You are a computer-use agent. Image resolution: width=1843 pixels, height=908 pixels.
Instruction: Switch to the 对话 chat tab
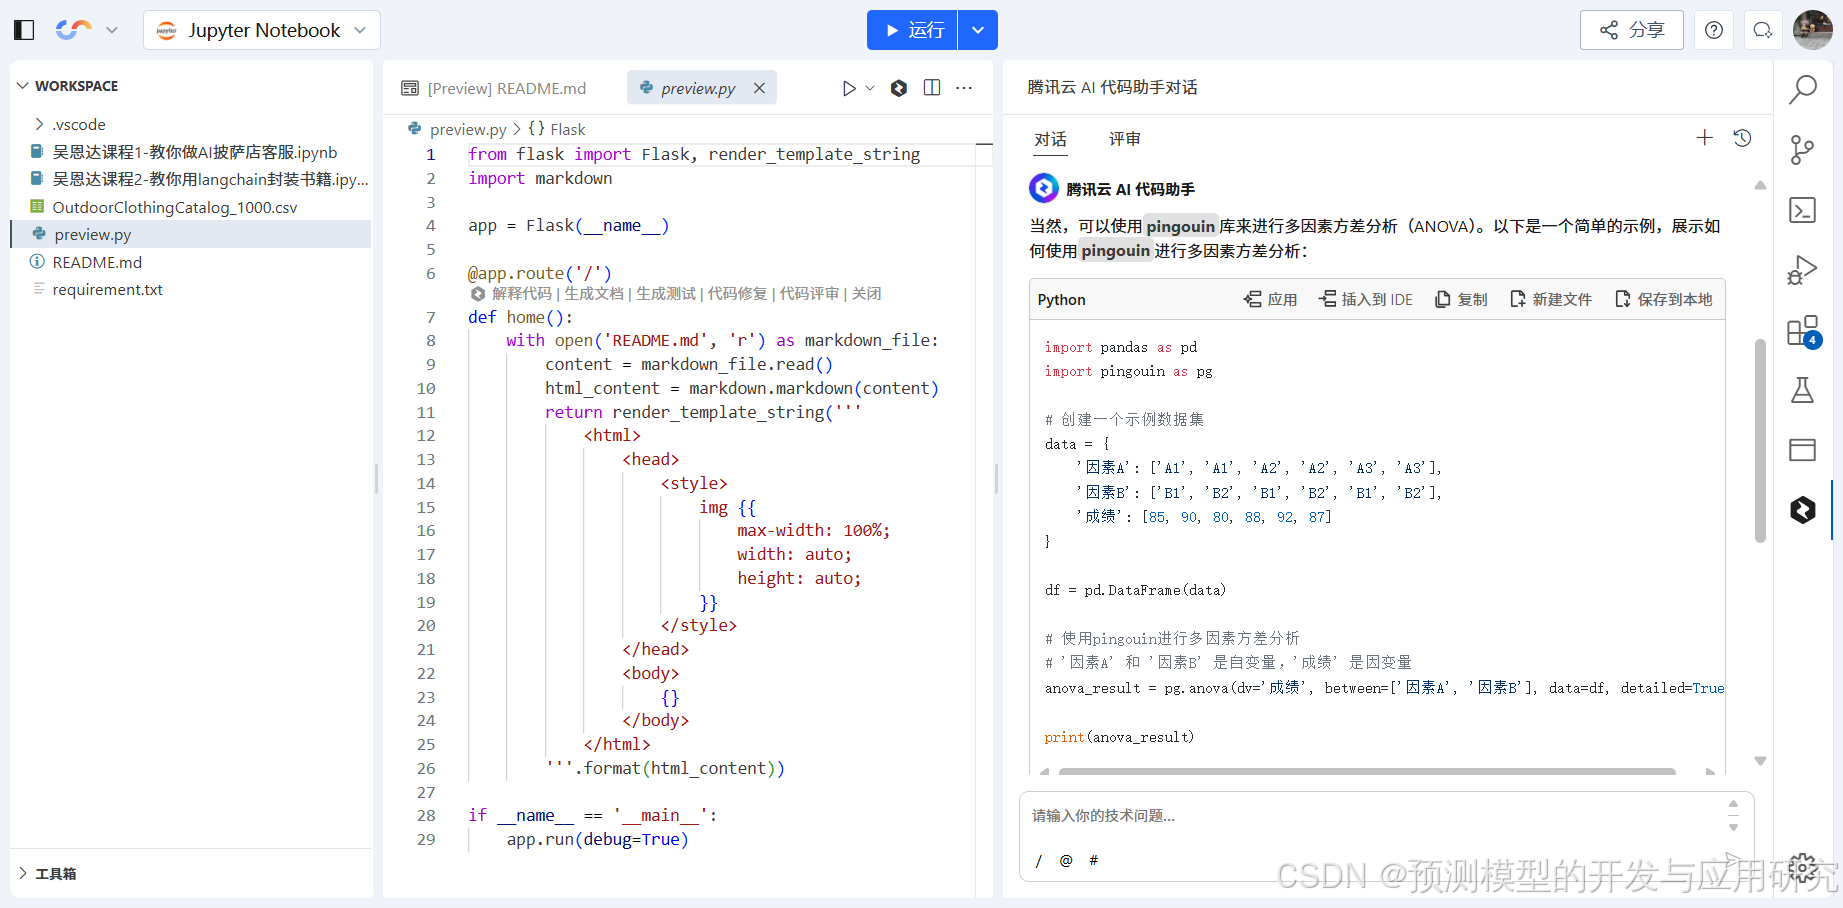tap(1050, 139)
